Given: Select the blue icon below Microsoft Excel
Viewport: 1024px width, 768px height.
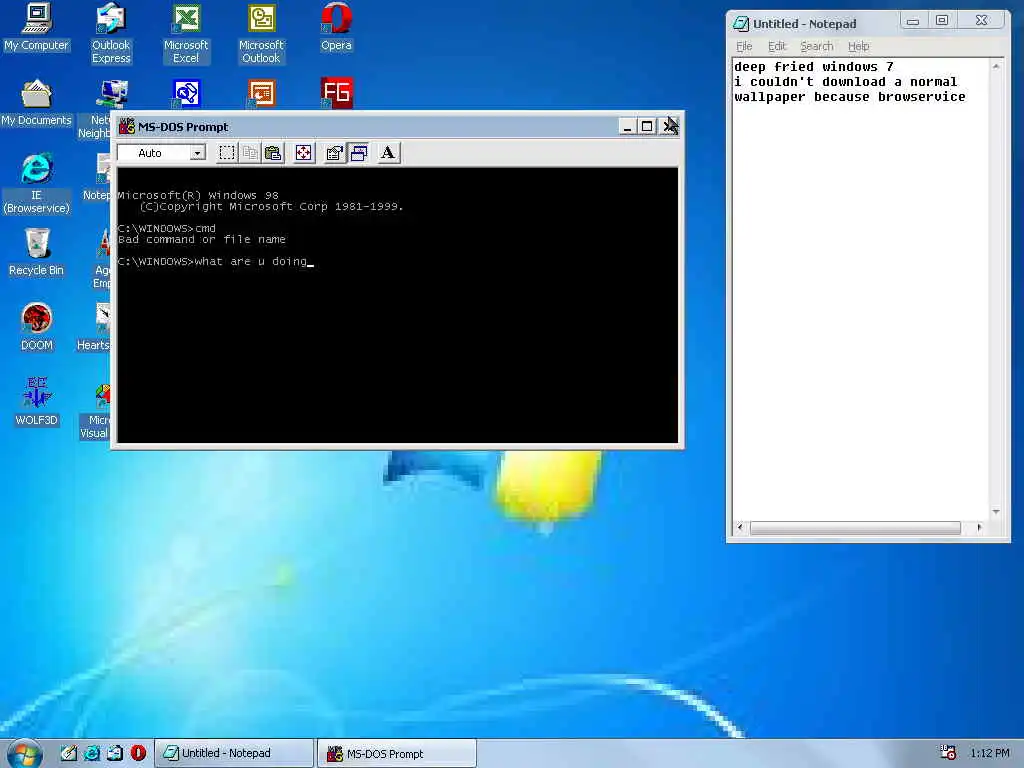Looking at the screenshot, I should tap(186, 93).
